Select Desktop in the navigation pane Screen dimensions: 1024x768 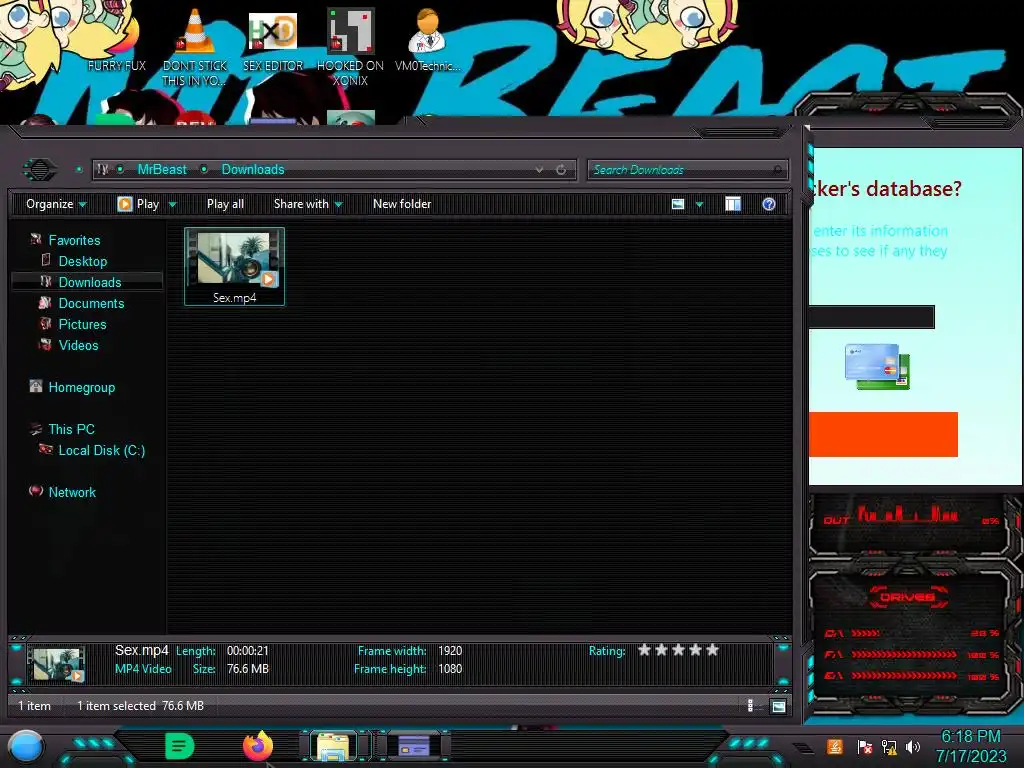83,261
